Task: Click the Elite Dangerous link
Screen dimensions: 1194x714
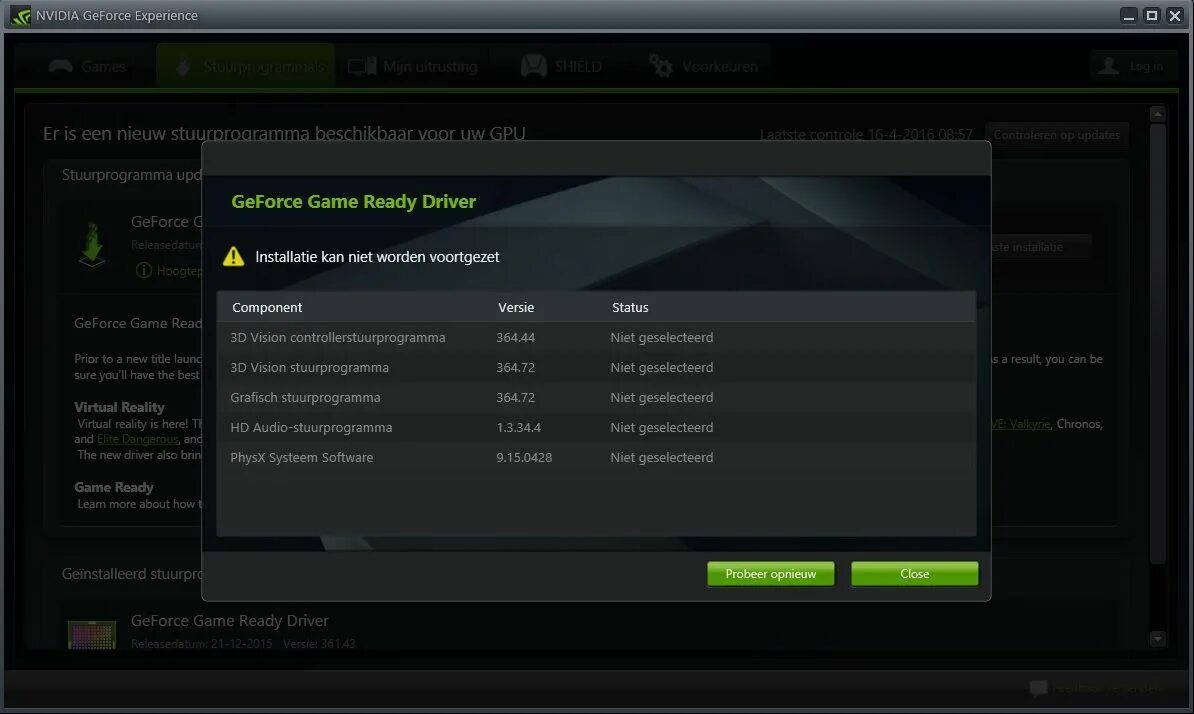Action: click(137, 439)
